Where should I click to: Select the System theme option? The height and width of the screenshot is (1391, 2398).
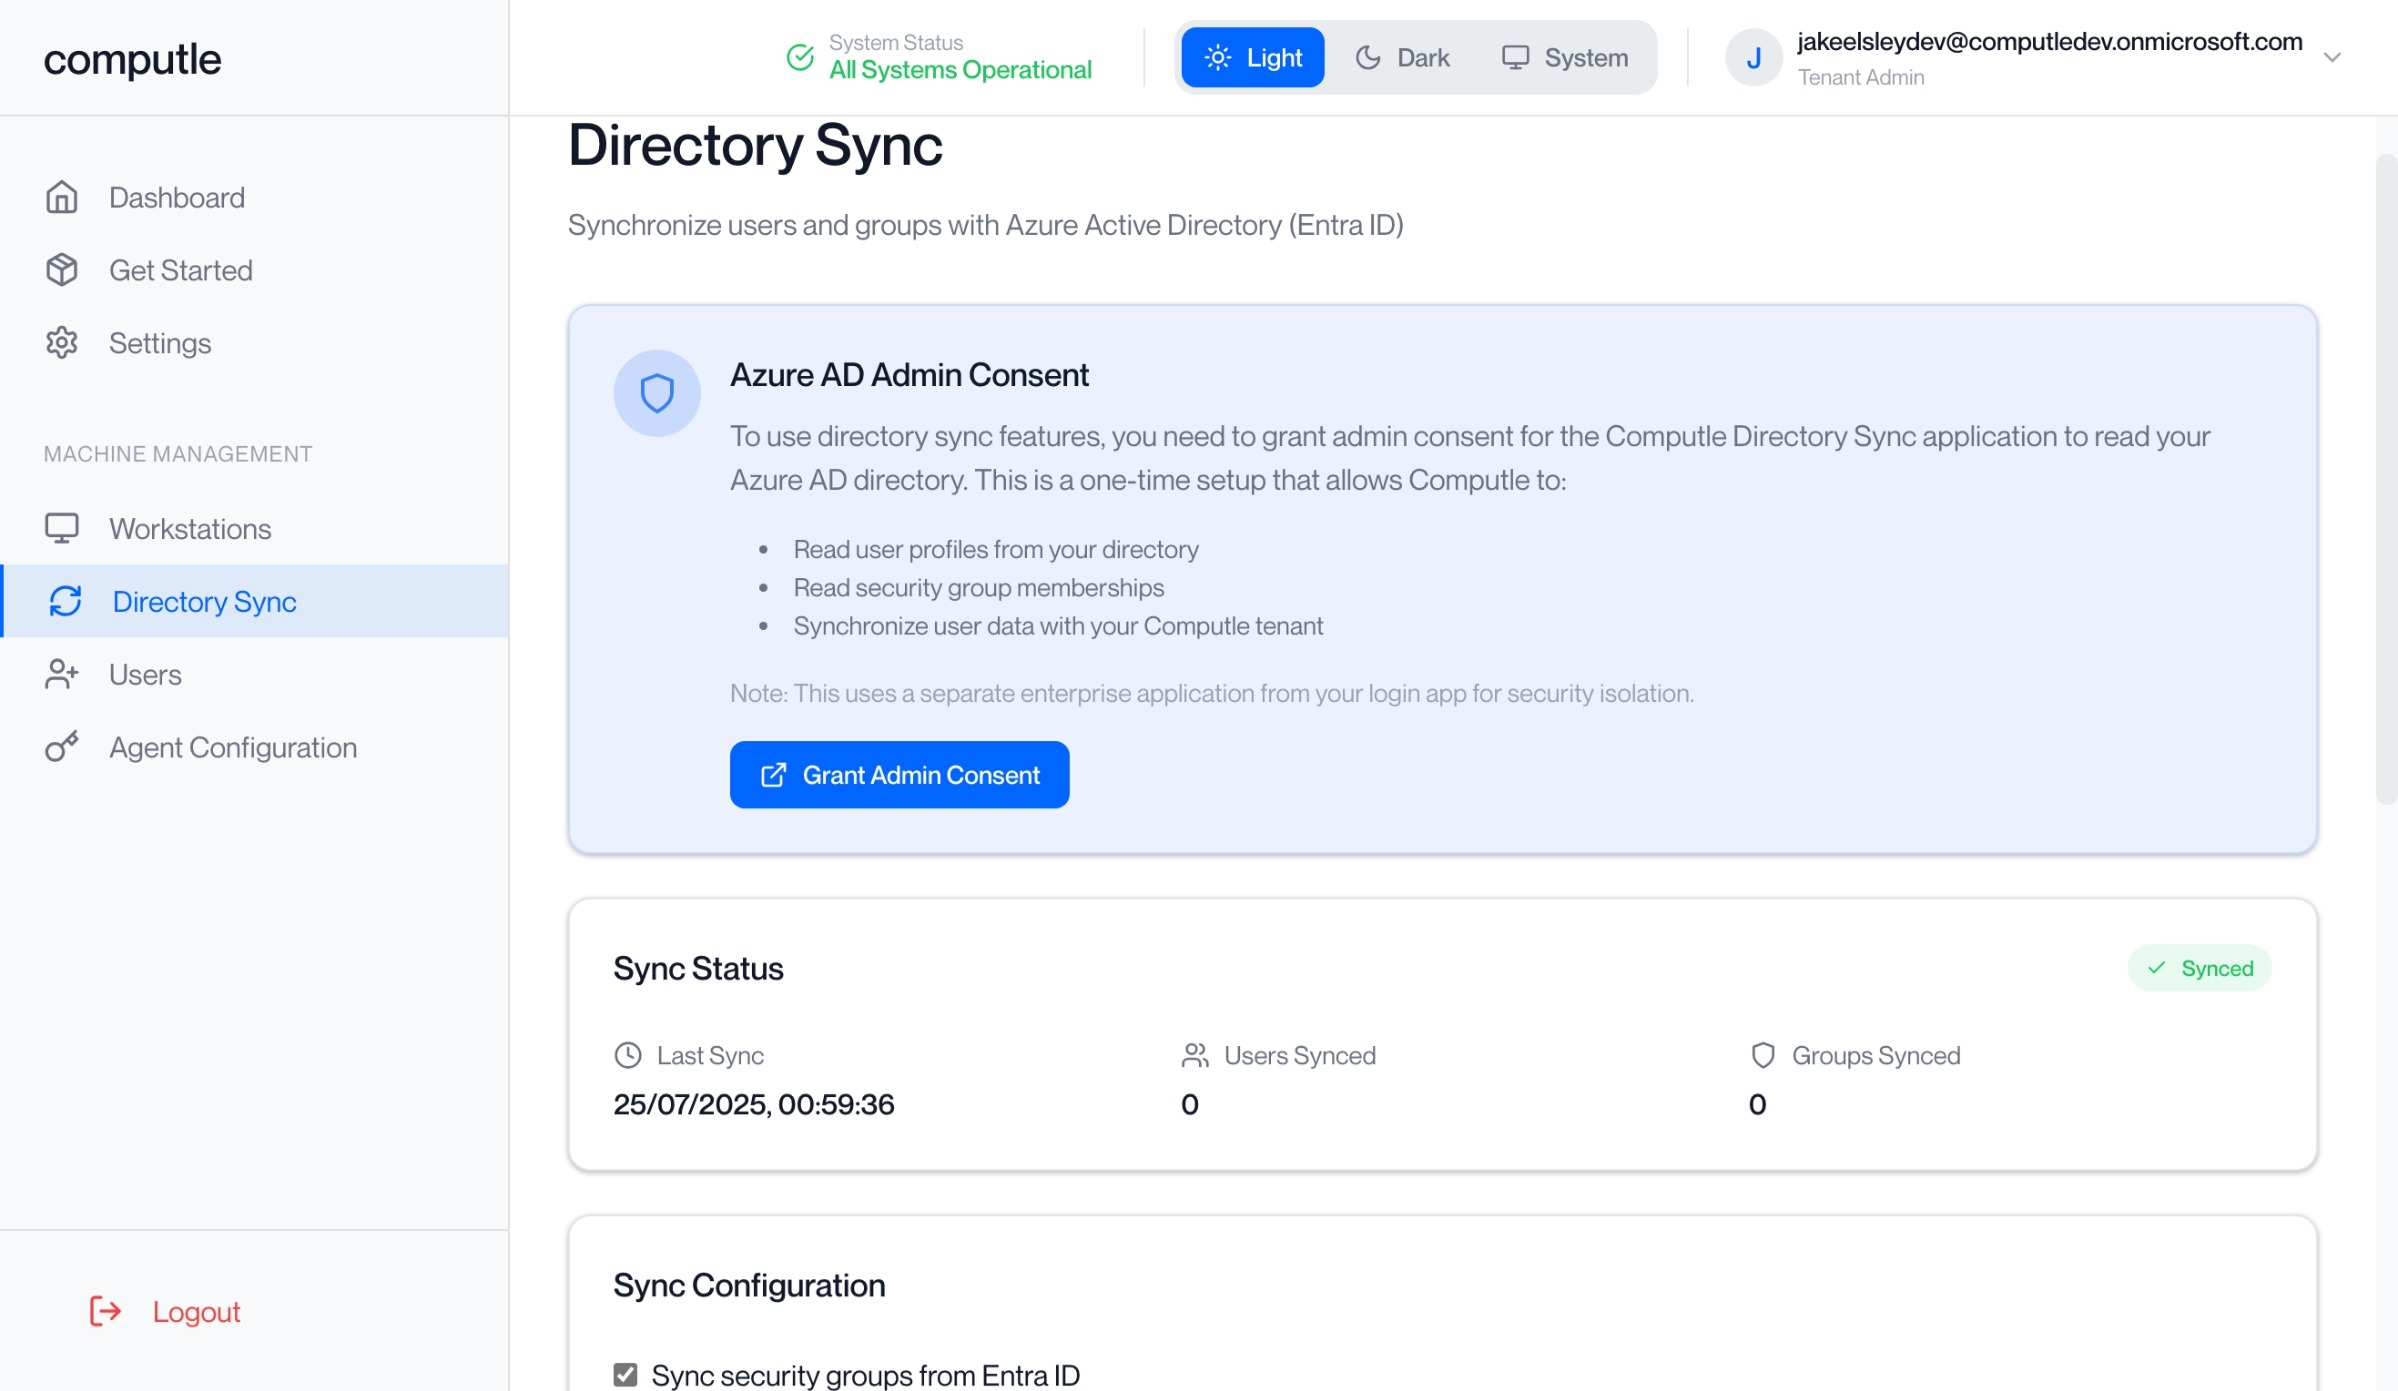tap(1565, 57)
